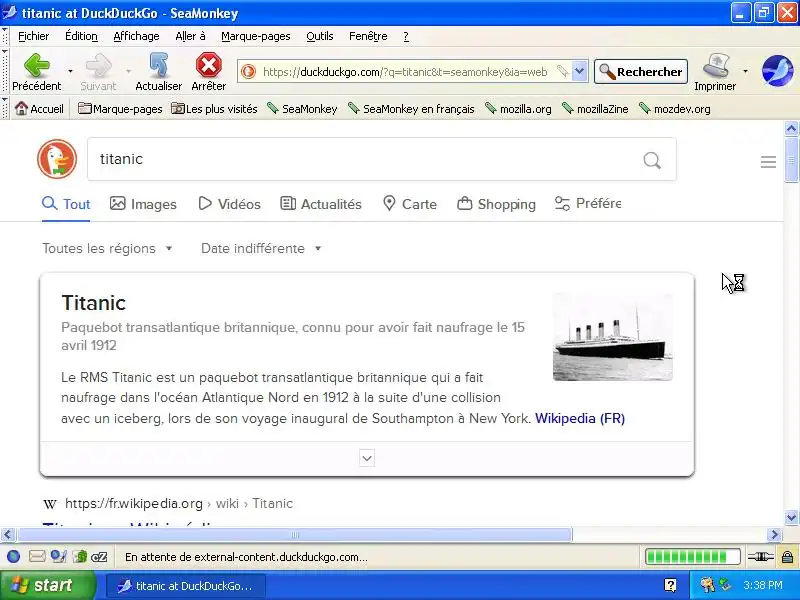Screen dimensions: 800x600
Task: Open Date indifférente dropdown
Action: [261, 248]
